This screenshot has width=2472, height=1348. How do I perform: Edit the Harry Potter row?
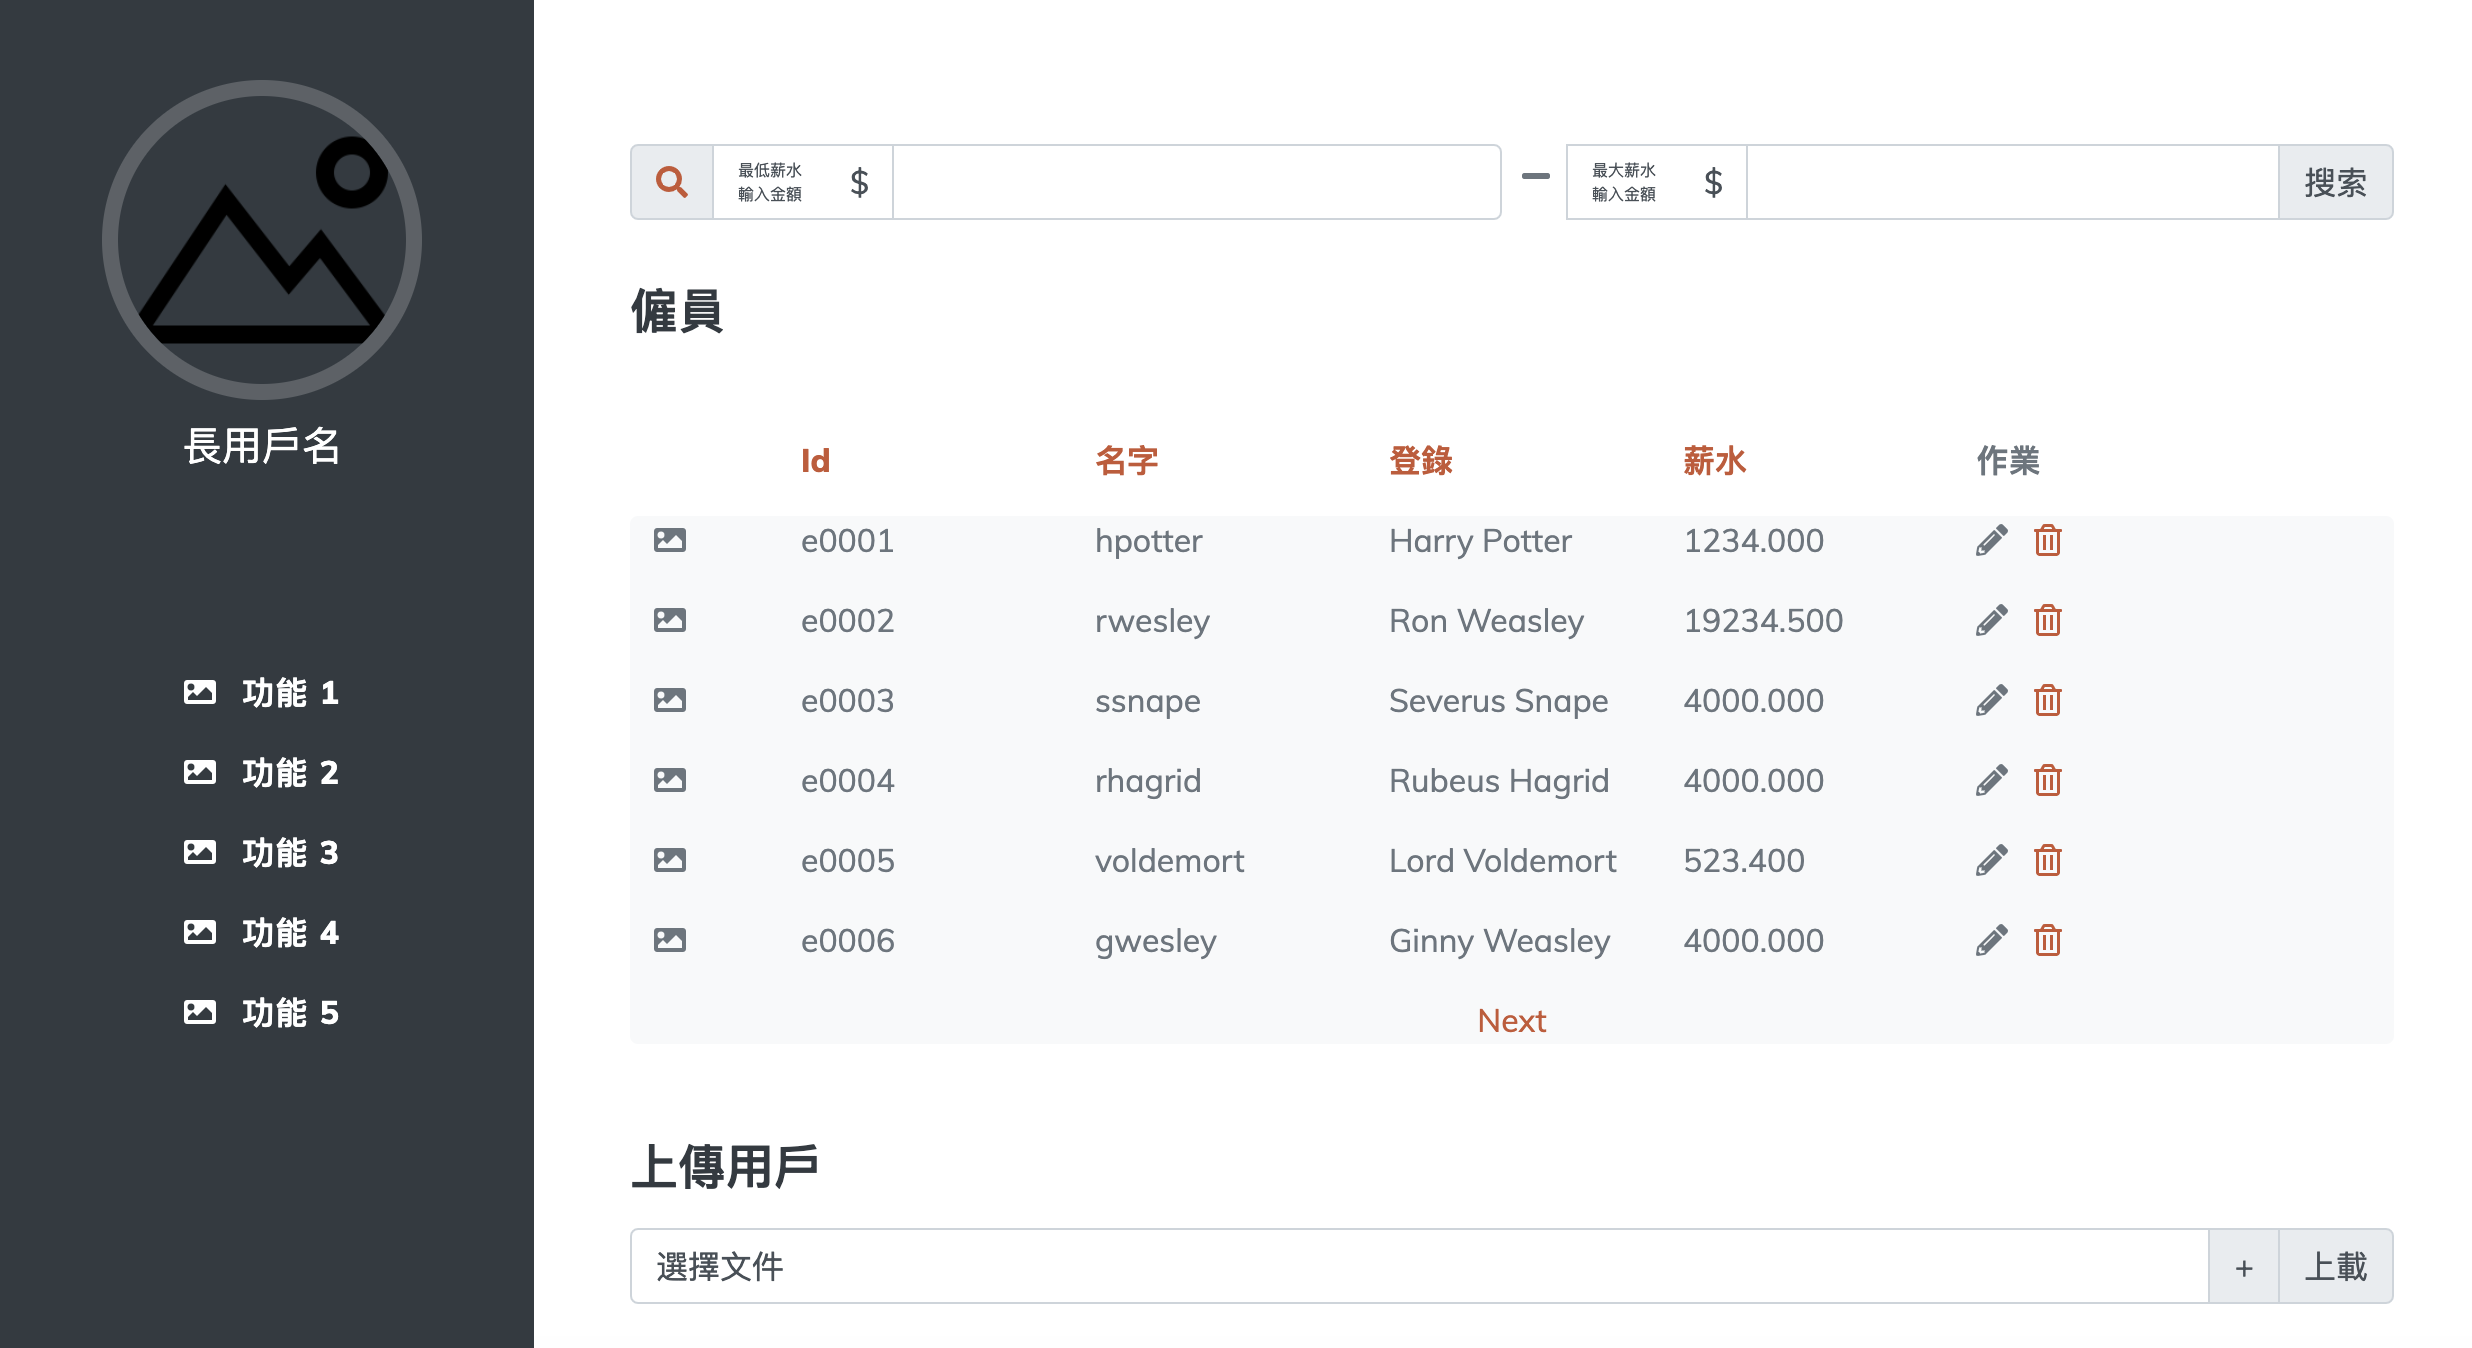[1991, 541]
